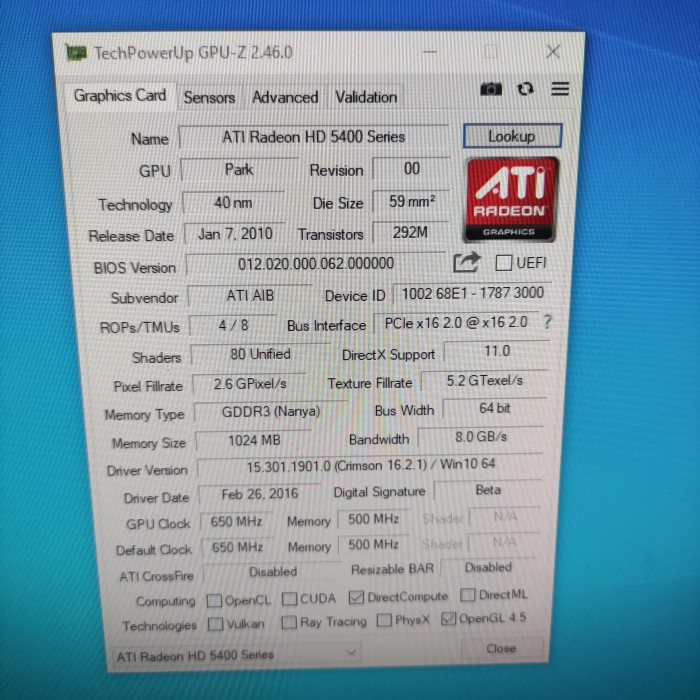Click the Driver Date field Feb 26, 2016
The height and width of the screenshot is (700, 700).
260,494
